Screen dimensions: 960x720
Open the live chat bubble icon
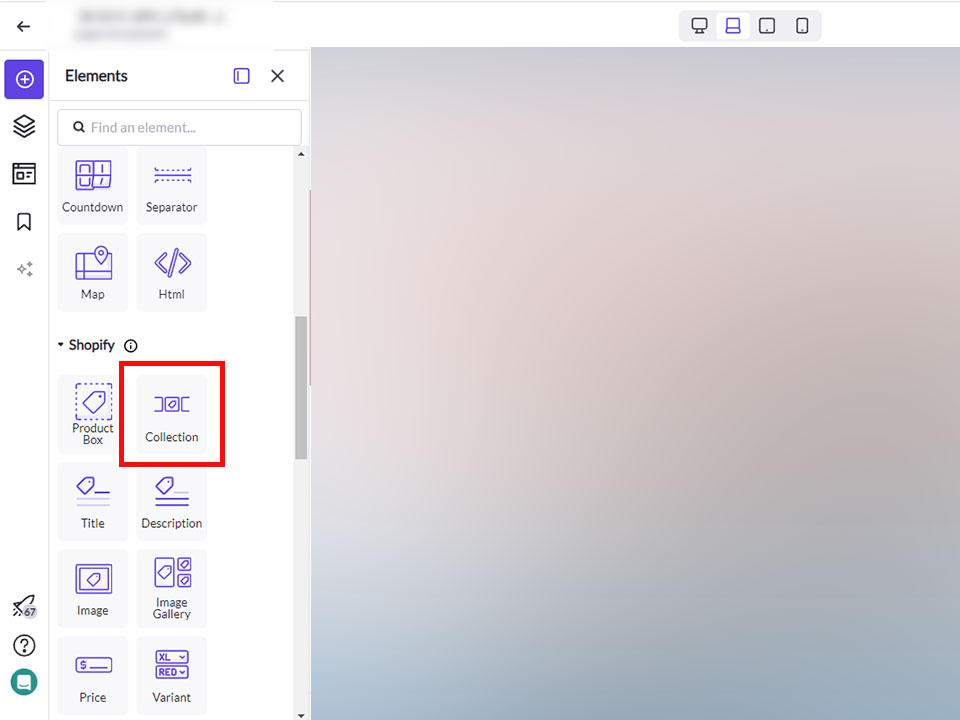(24, 682)
